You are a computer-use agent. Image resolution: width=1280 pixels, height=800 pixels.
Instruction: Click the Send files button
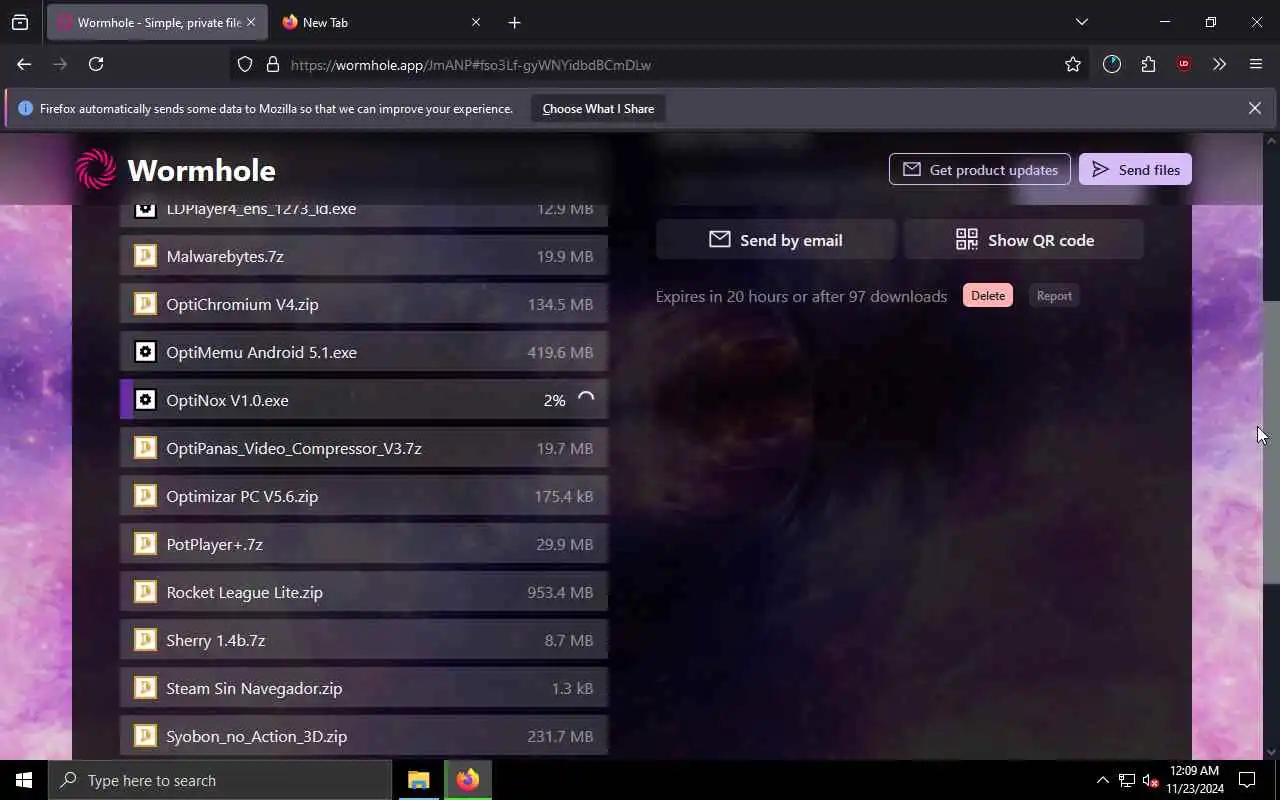point(1135,169)
